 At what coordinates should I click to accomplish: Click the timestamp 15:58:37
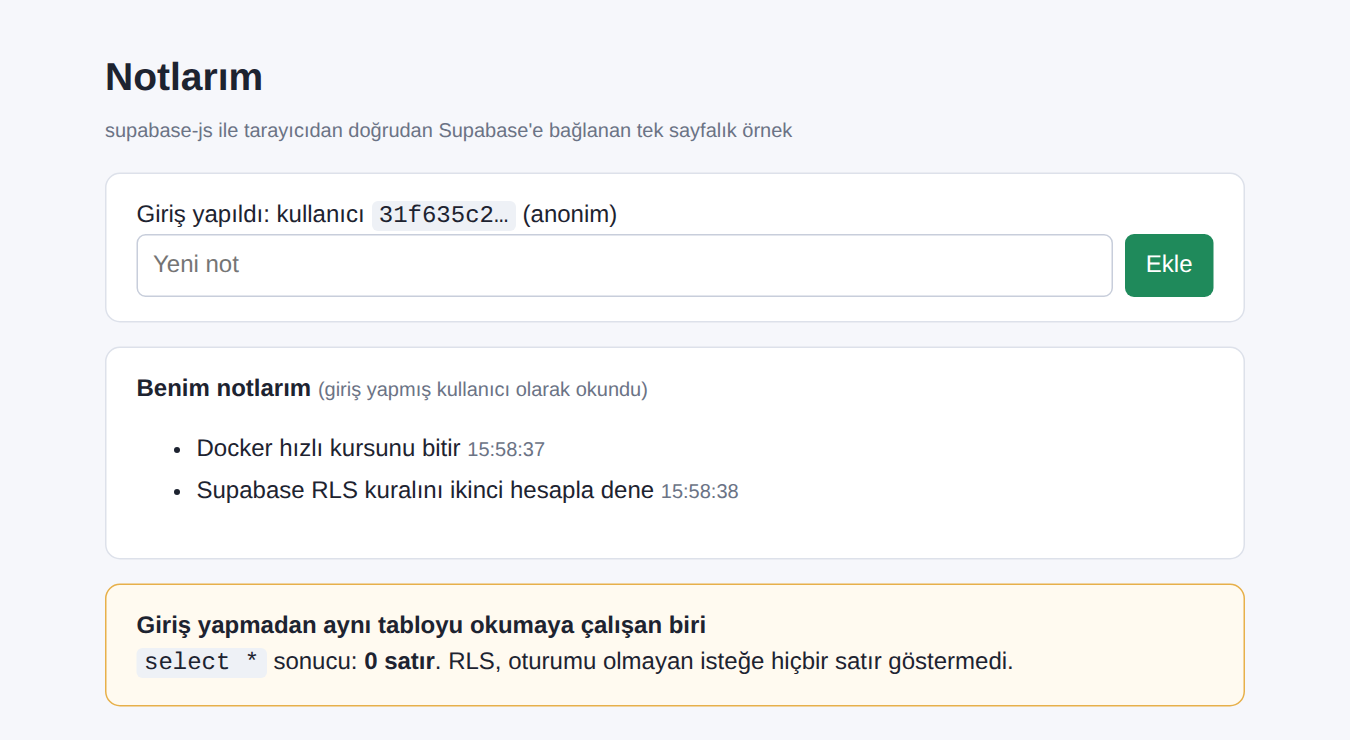point(506,449)
